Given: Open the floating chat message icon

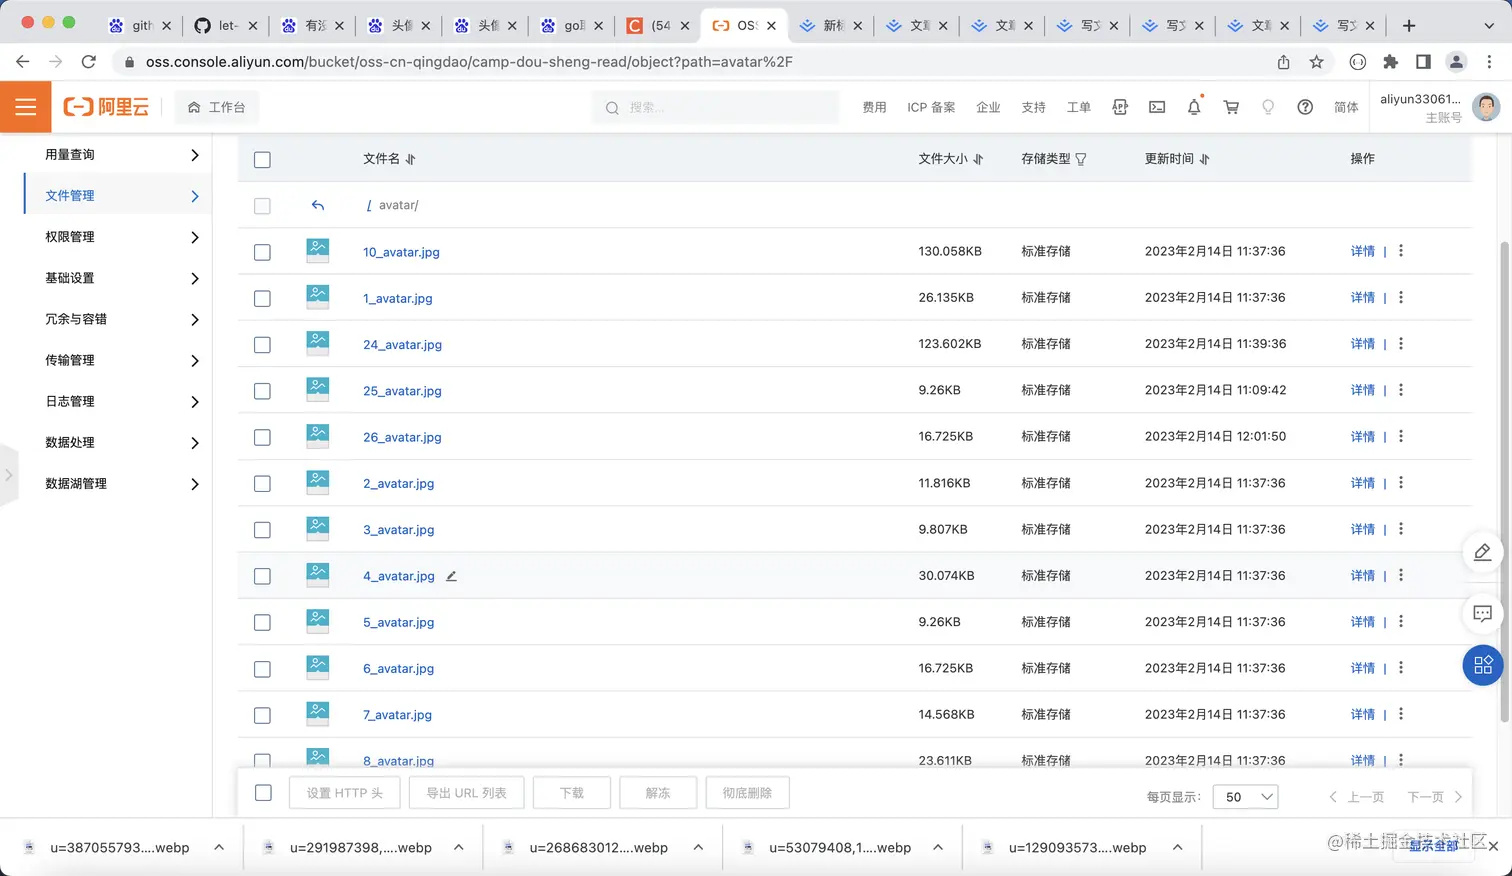Looking at the screenshot, I should (x=1483, y=613).
